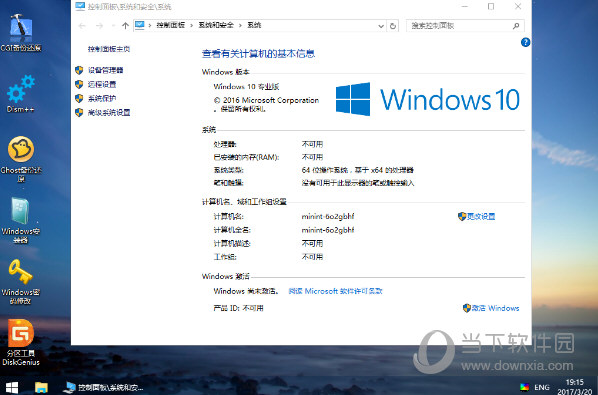This screenshot has height=395, width=598.
Task: Select the 系统 breadcrumb segment
Action: [254, 25]
